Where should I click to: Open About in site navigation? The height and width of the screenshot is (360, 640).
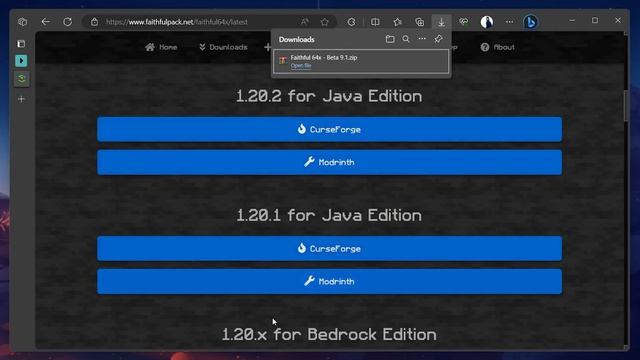[x=498, y=47]
